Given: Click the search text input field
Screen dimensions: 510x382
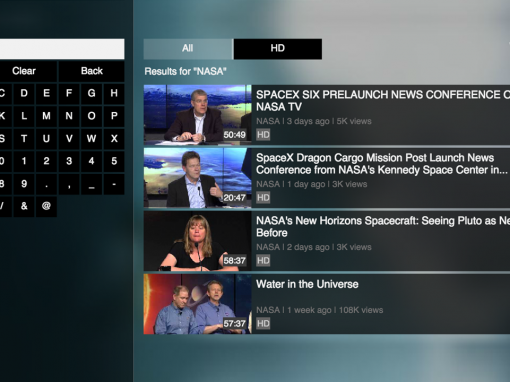Looking at the screenshot, I should [62, 49].
